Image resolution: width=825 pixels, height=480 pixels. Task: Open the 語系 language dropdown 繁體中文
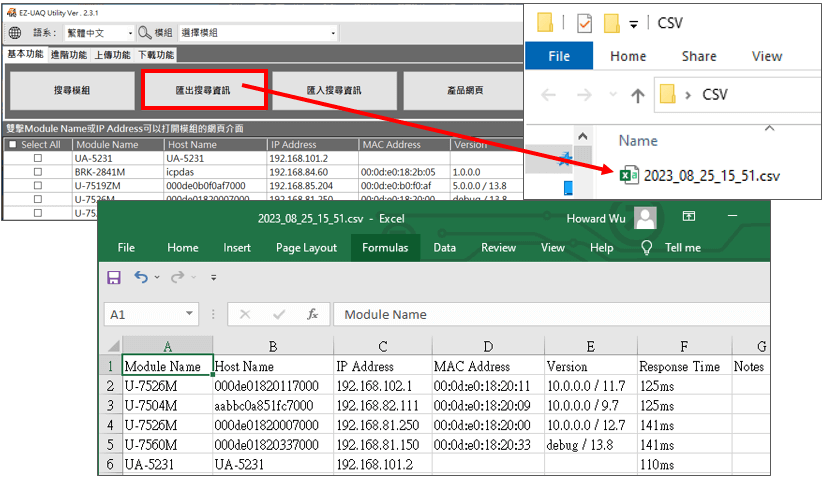point(99,33)
